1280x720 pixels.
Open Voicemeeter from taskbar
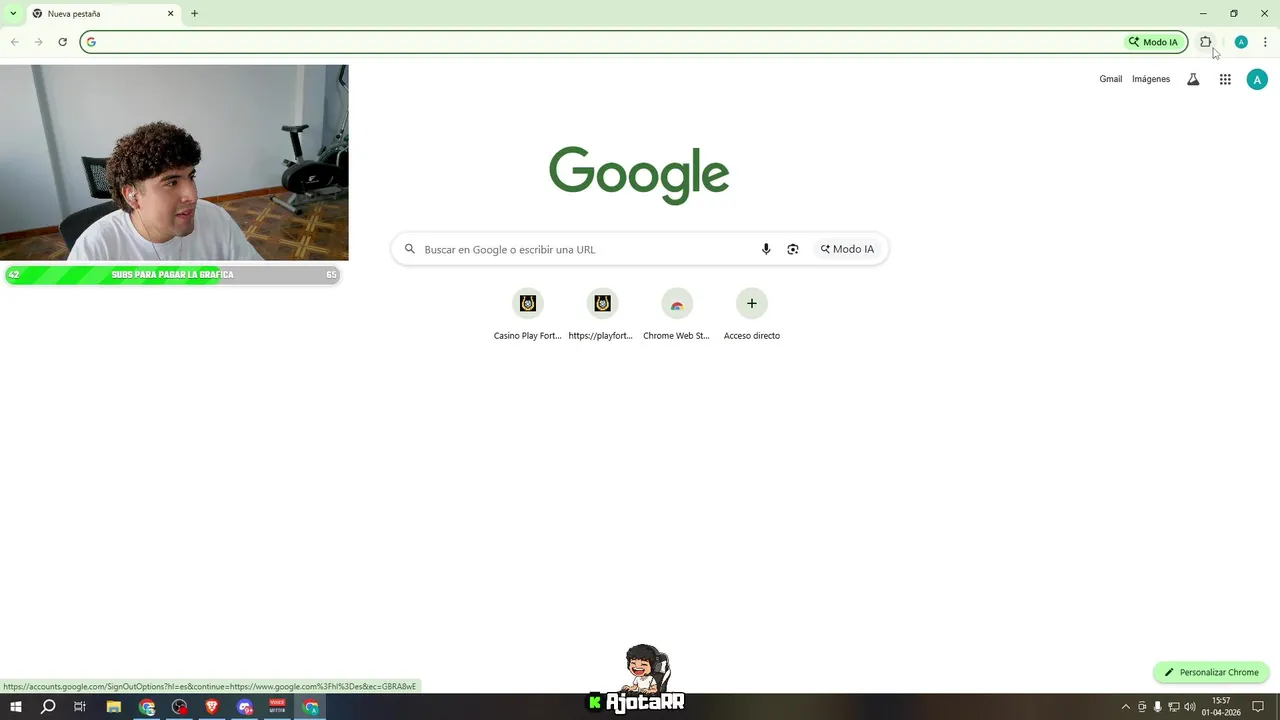pyautogui.click(x=278, y=707)
